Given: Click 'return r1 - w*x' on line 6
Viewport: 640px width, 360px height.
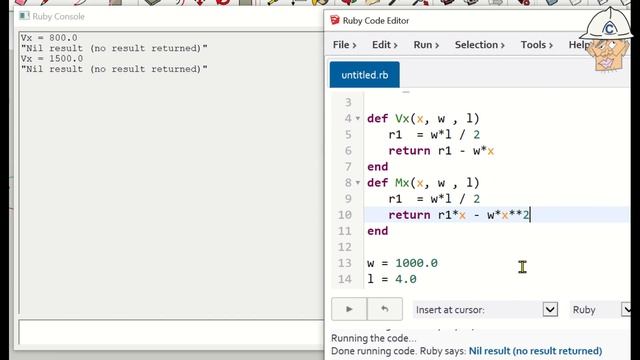Looking at the screenshot, I should click(x=441, y=151).
